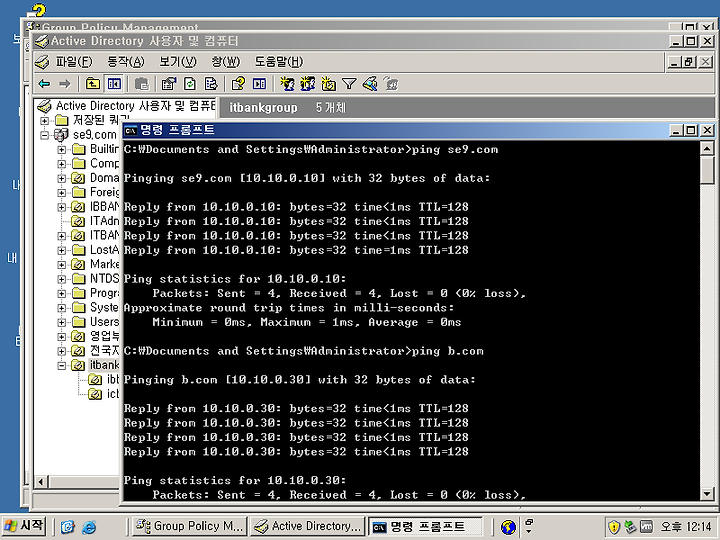Click the network connection tray icon
The image size is (720, 540).
pyautogui.click(x=630, y=527)
